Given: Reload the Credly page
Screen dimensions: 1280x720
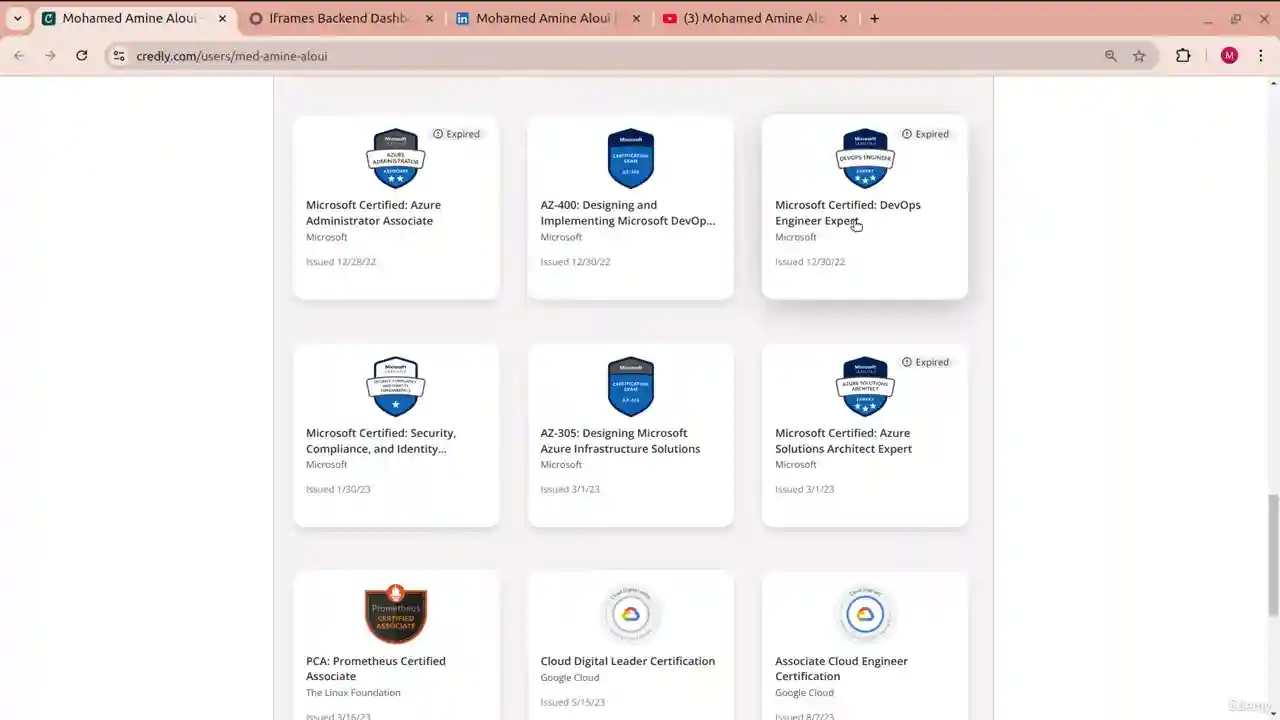Looking at the screenshot, I should click(x=82, y=56).
